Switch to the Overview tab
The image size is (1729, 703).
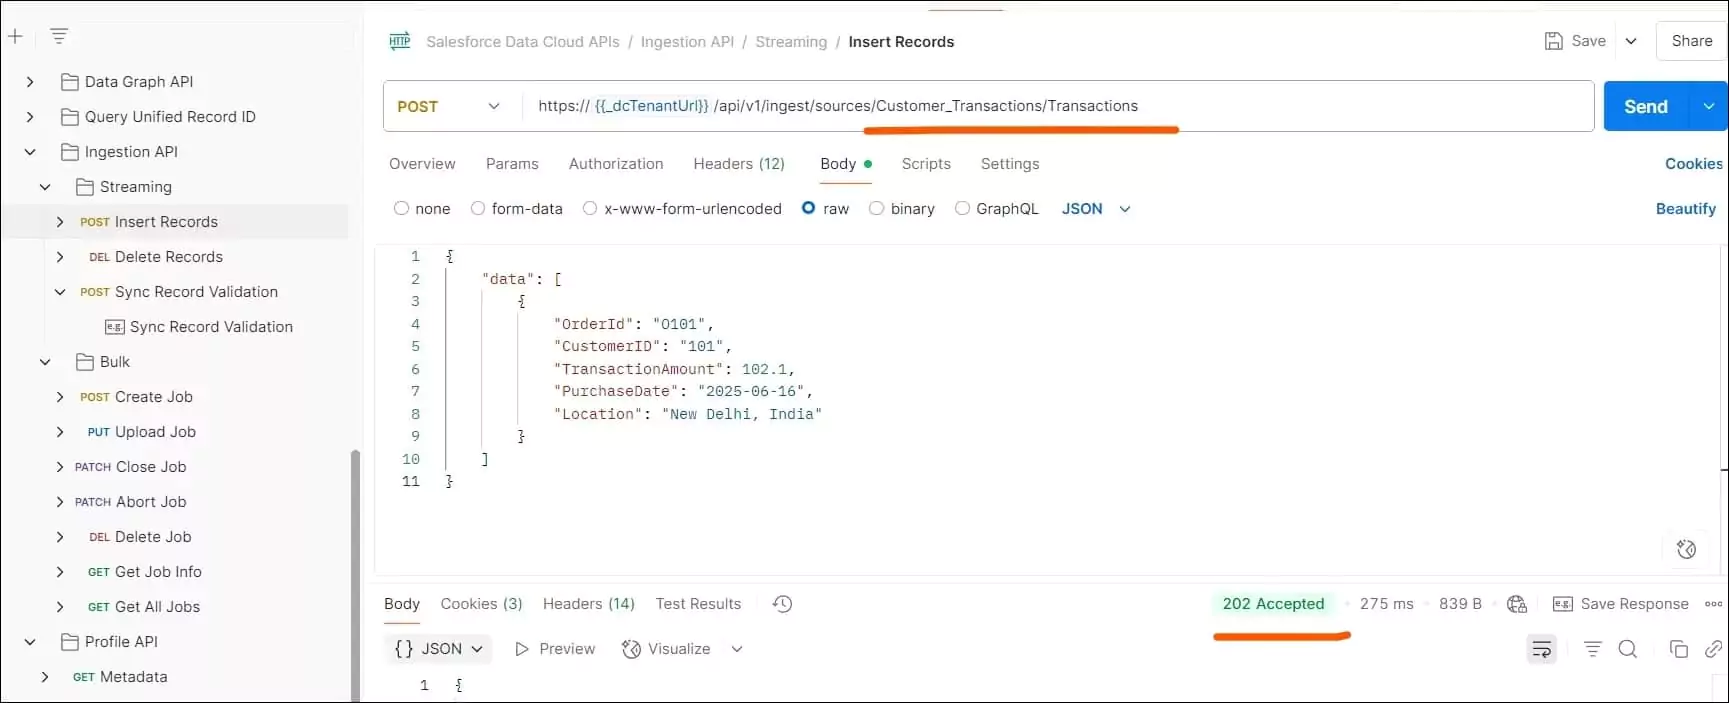click(422, 164)
